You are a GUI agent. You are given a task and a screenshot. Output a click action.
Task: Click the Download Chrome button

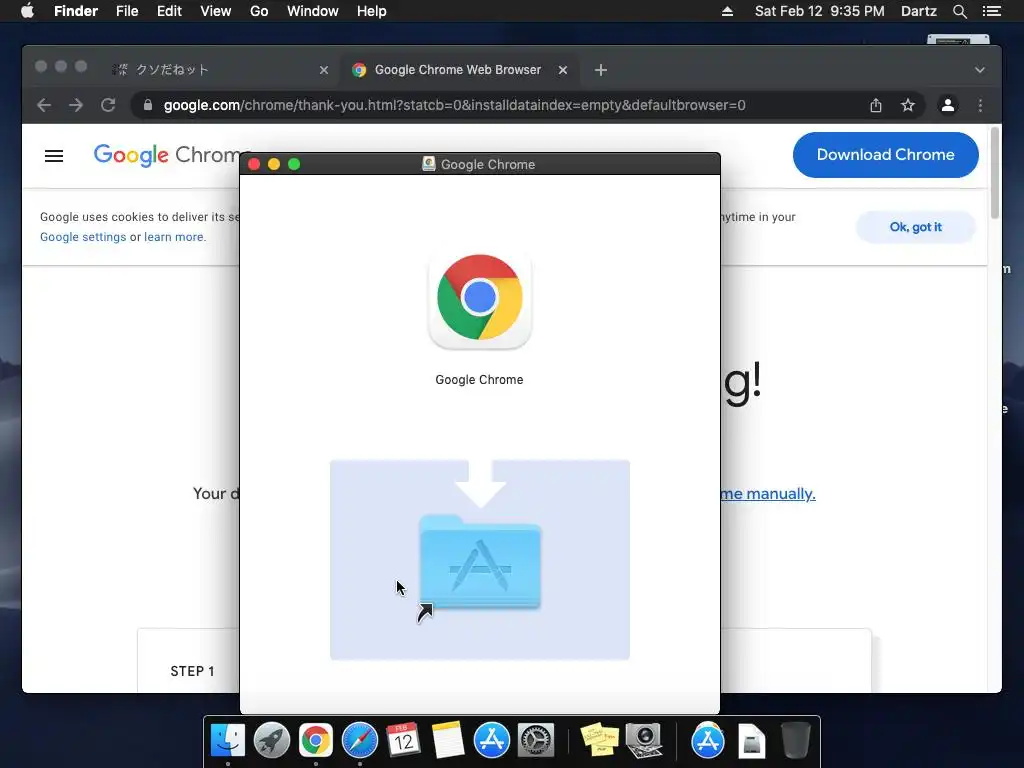pyautogui.click(x=886, y=155)
